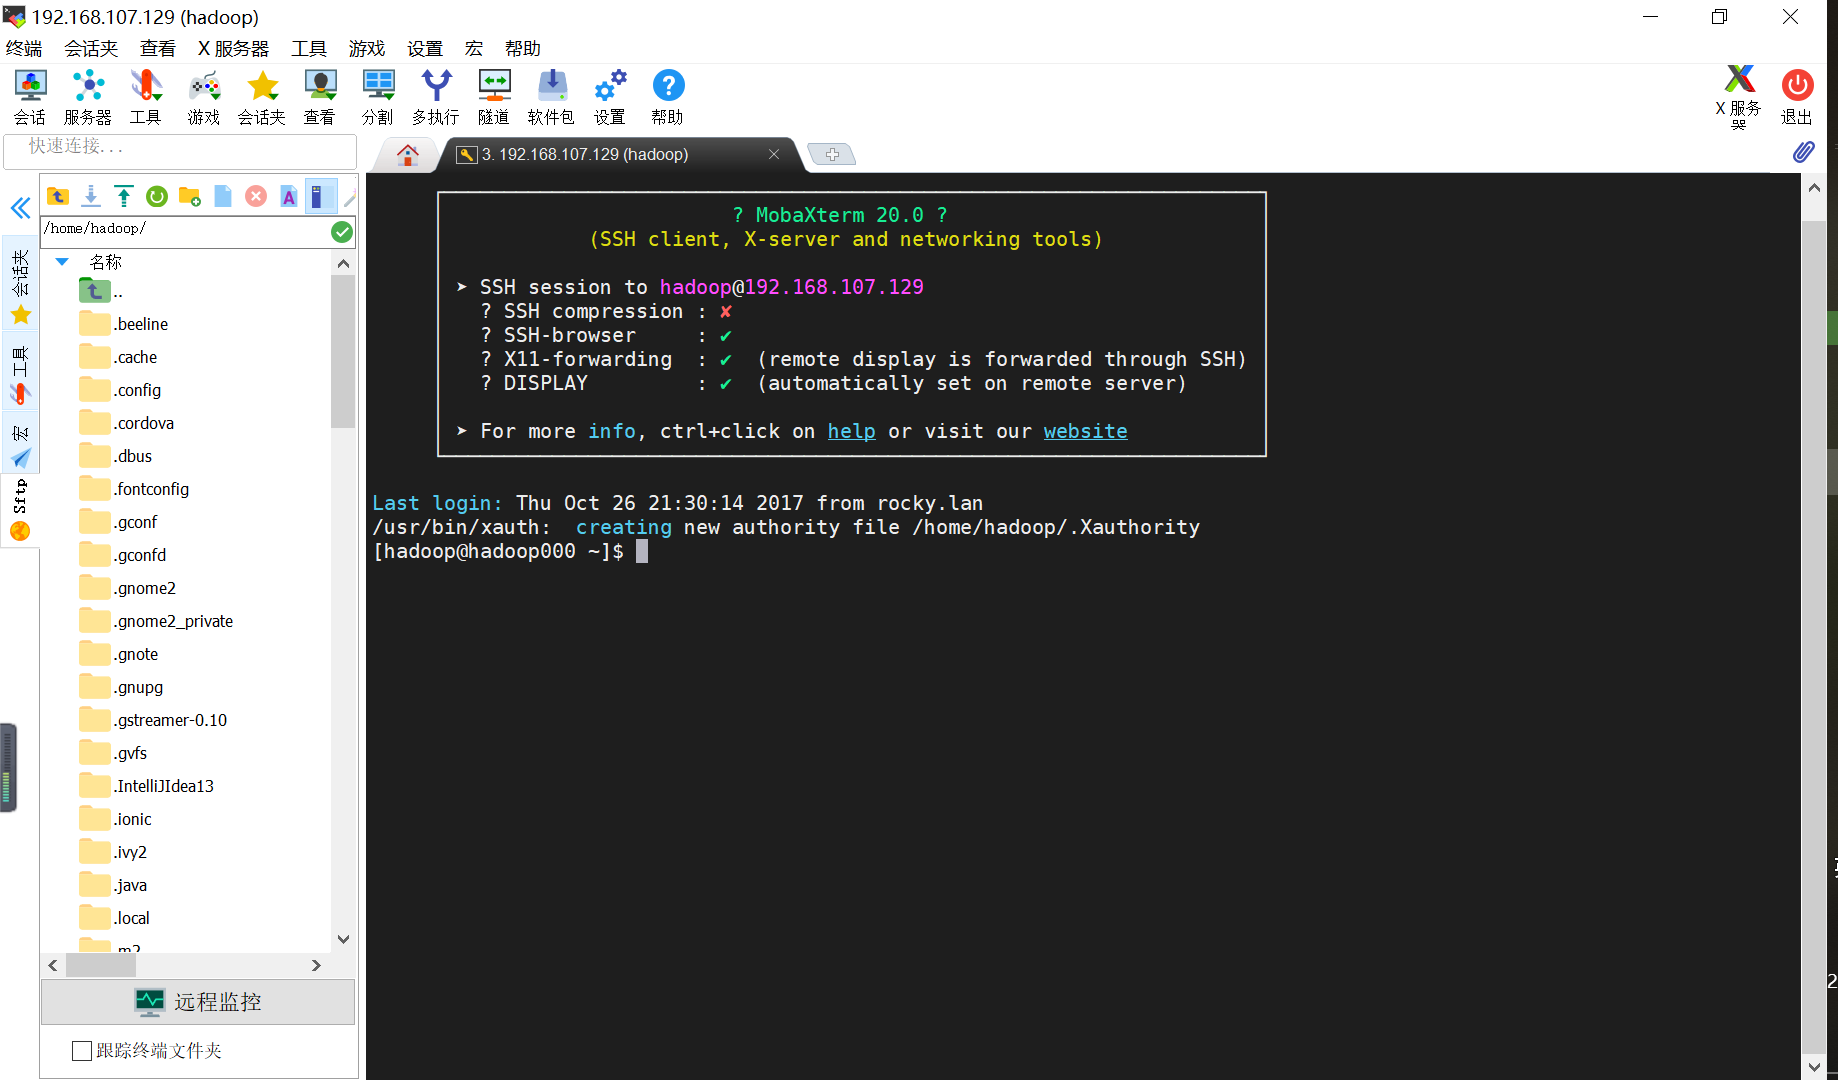The width and height of the screenshot is (1838, 1080).
Task: Go to parent folder icon in SFTP toolbar
Action: coord(58,196)
